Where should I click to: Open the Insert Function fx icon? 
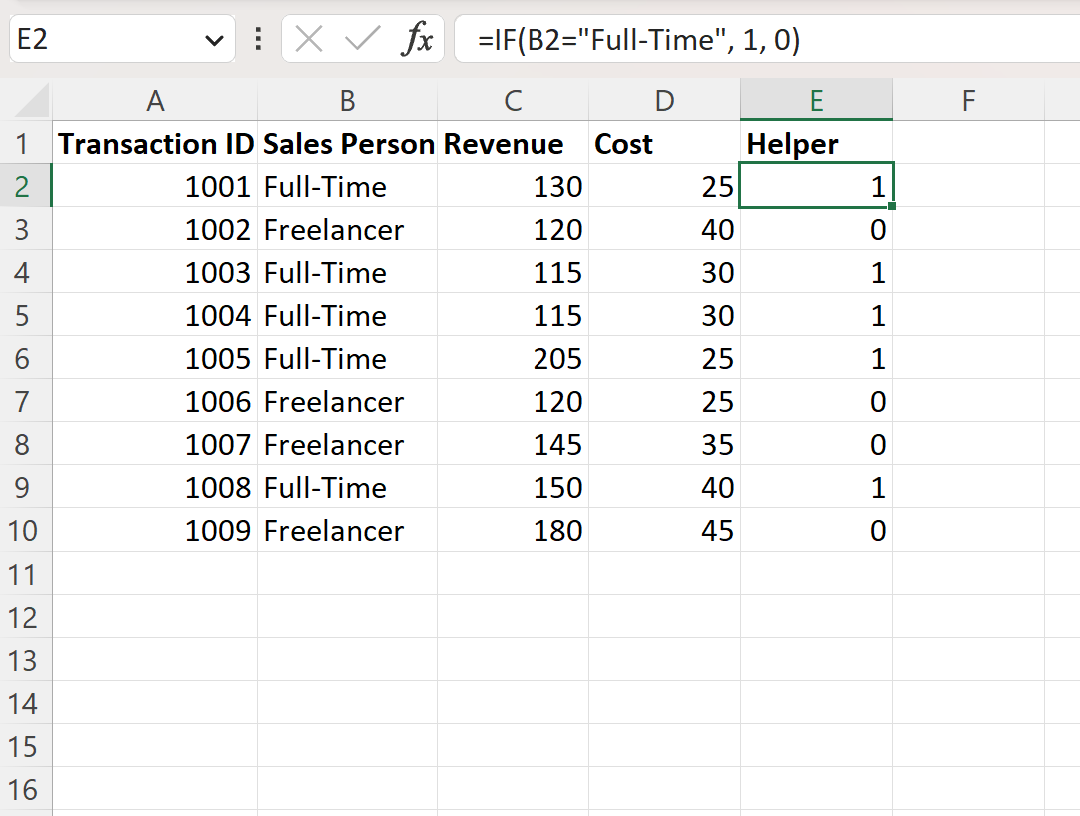pyautogui.click(x=417, y=39)
